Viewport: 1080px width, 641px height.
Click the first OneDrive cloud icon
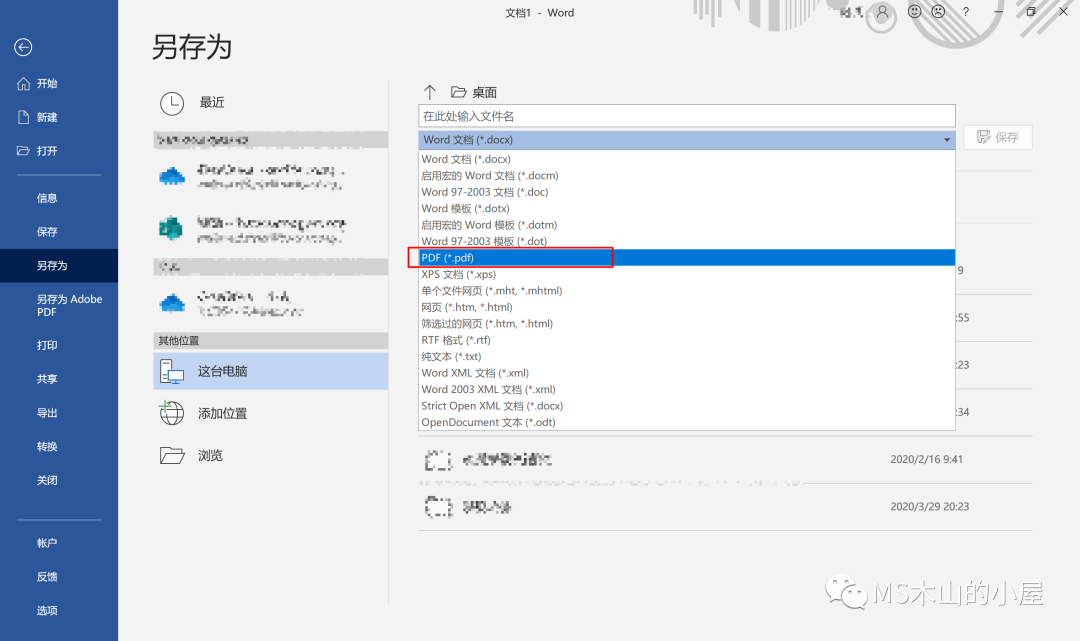172,176
